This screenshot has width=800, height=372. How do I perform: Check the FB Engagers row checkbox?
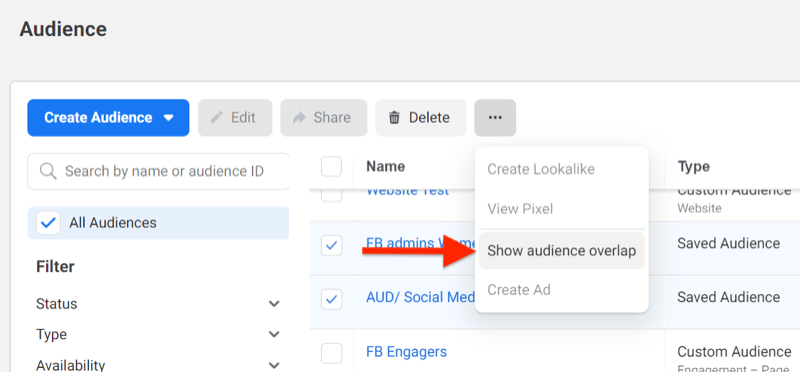[x=332, y=353]
